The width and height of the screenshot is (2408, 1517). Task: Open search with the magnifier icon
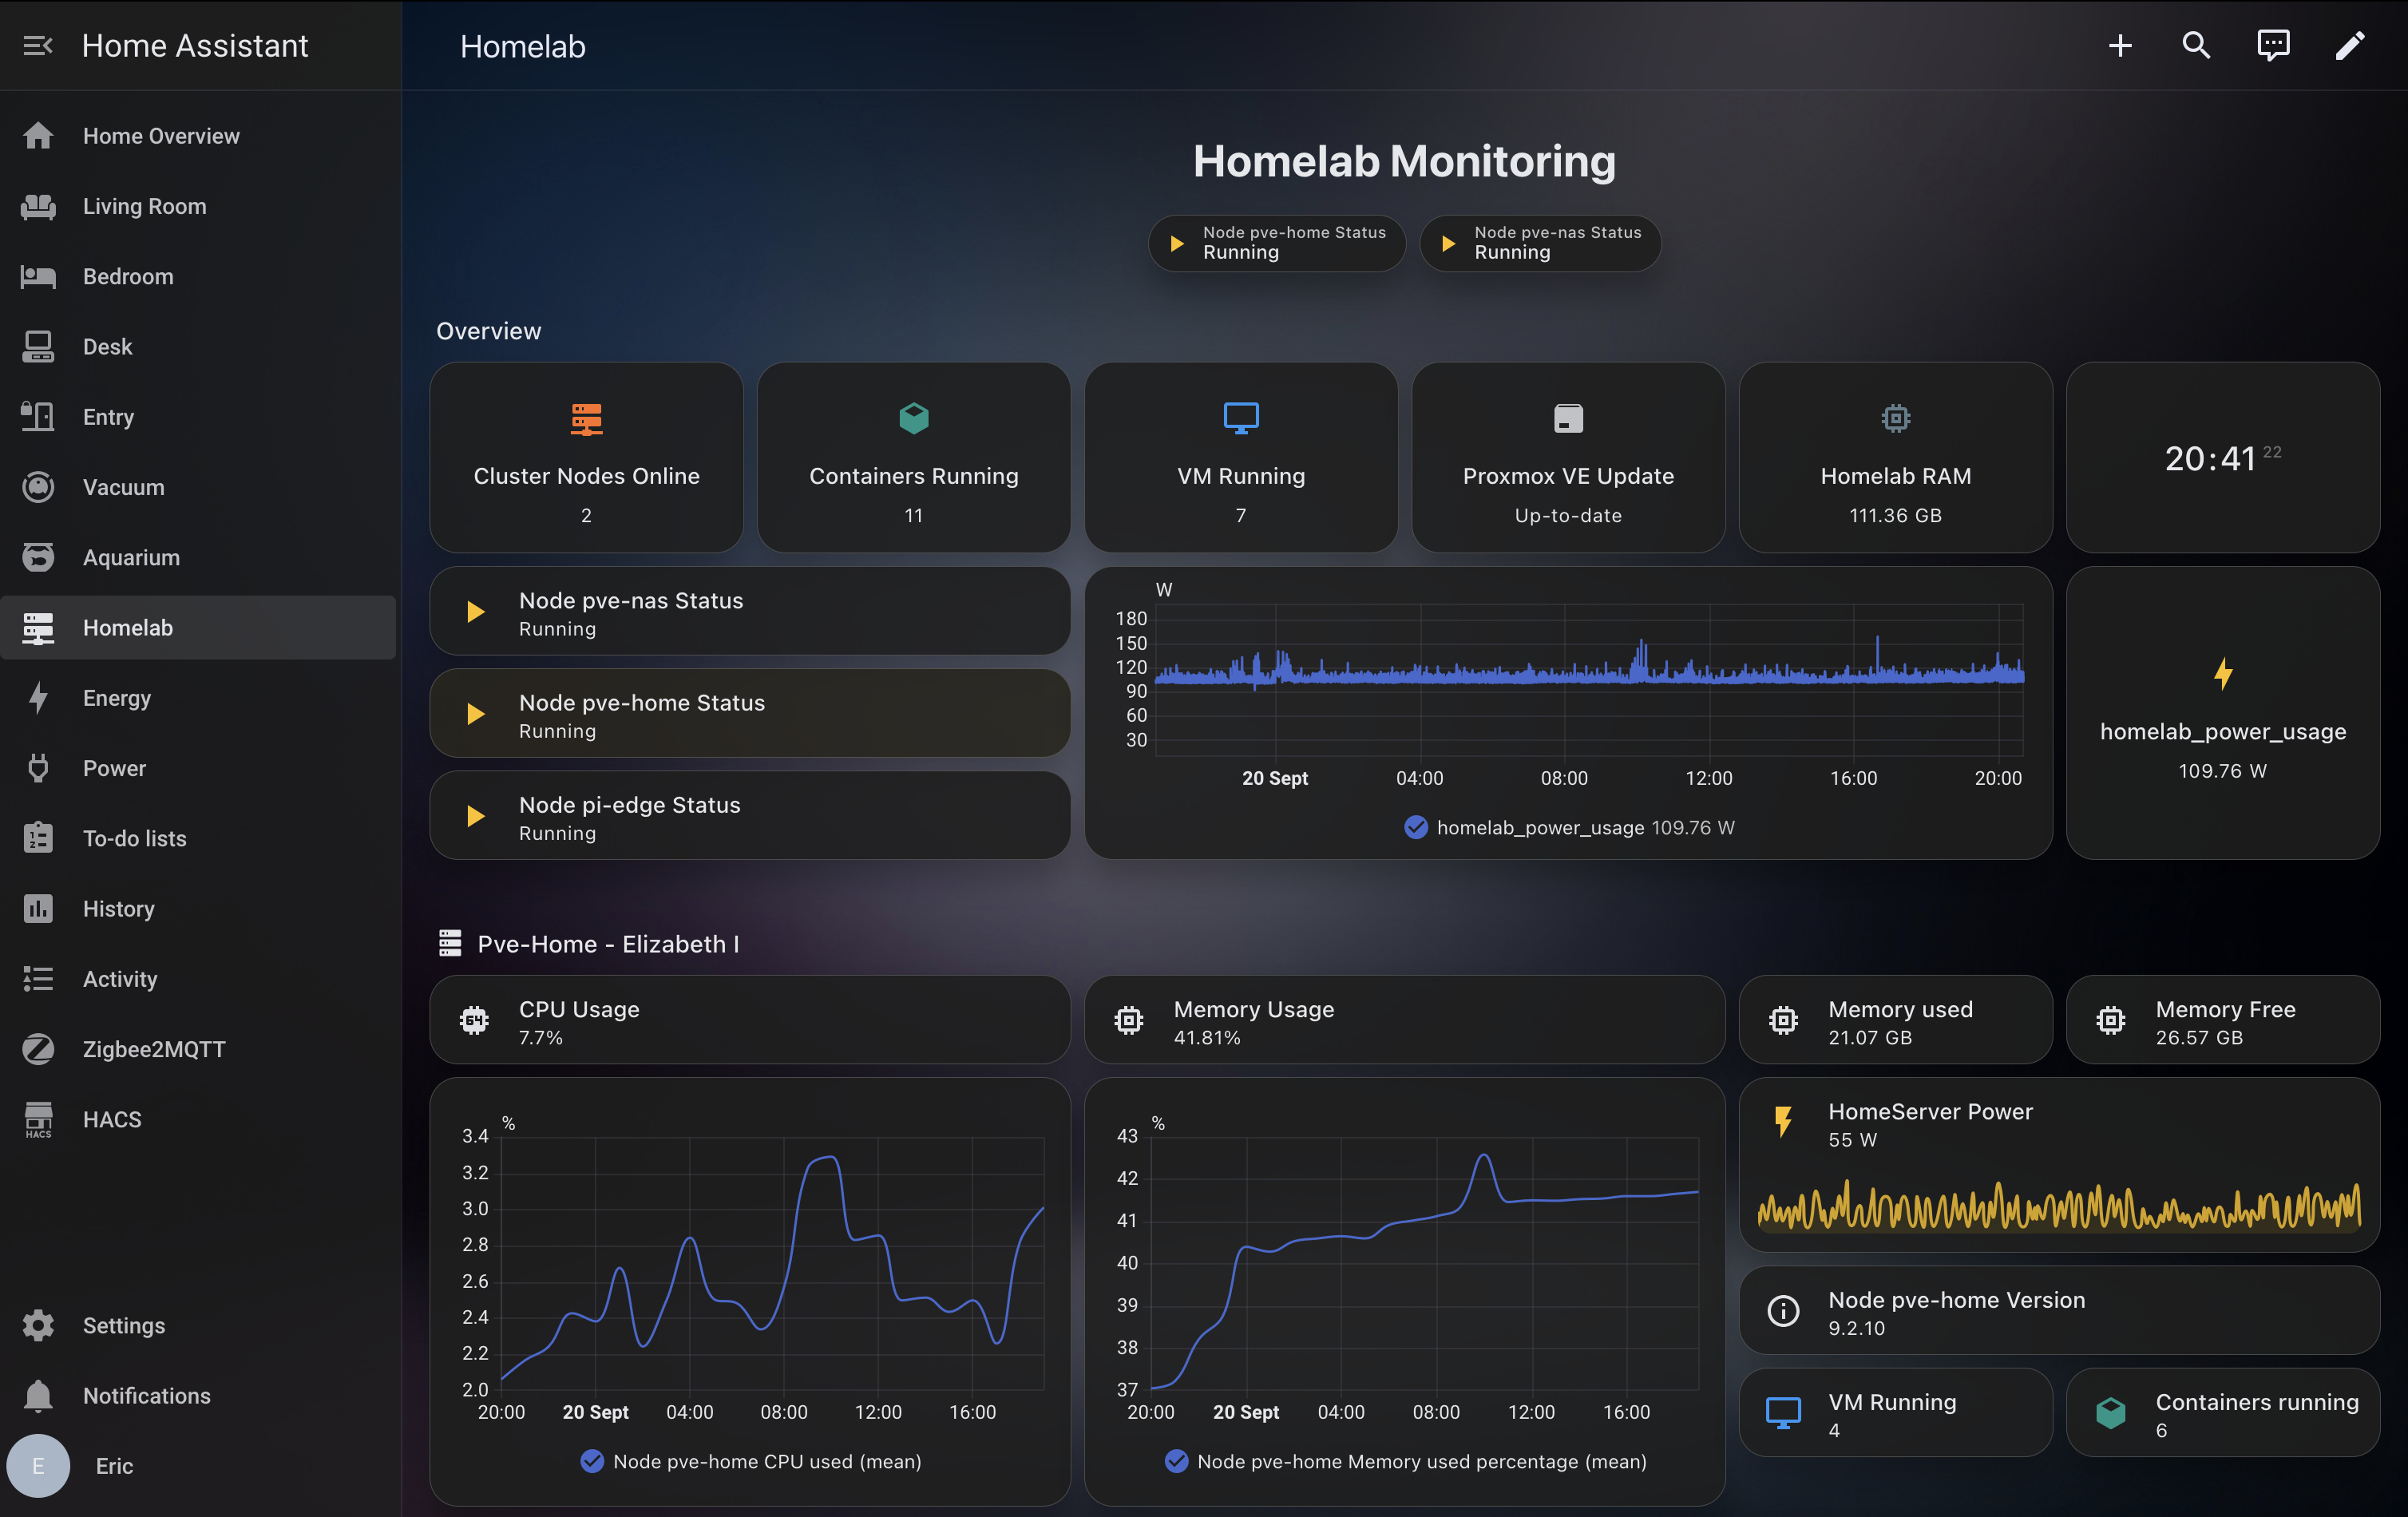pos(2197,46)
